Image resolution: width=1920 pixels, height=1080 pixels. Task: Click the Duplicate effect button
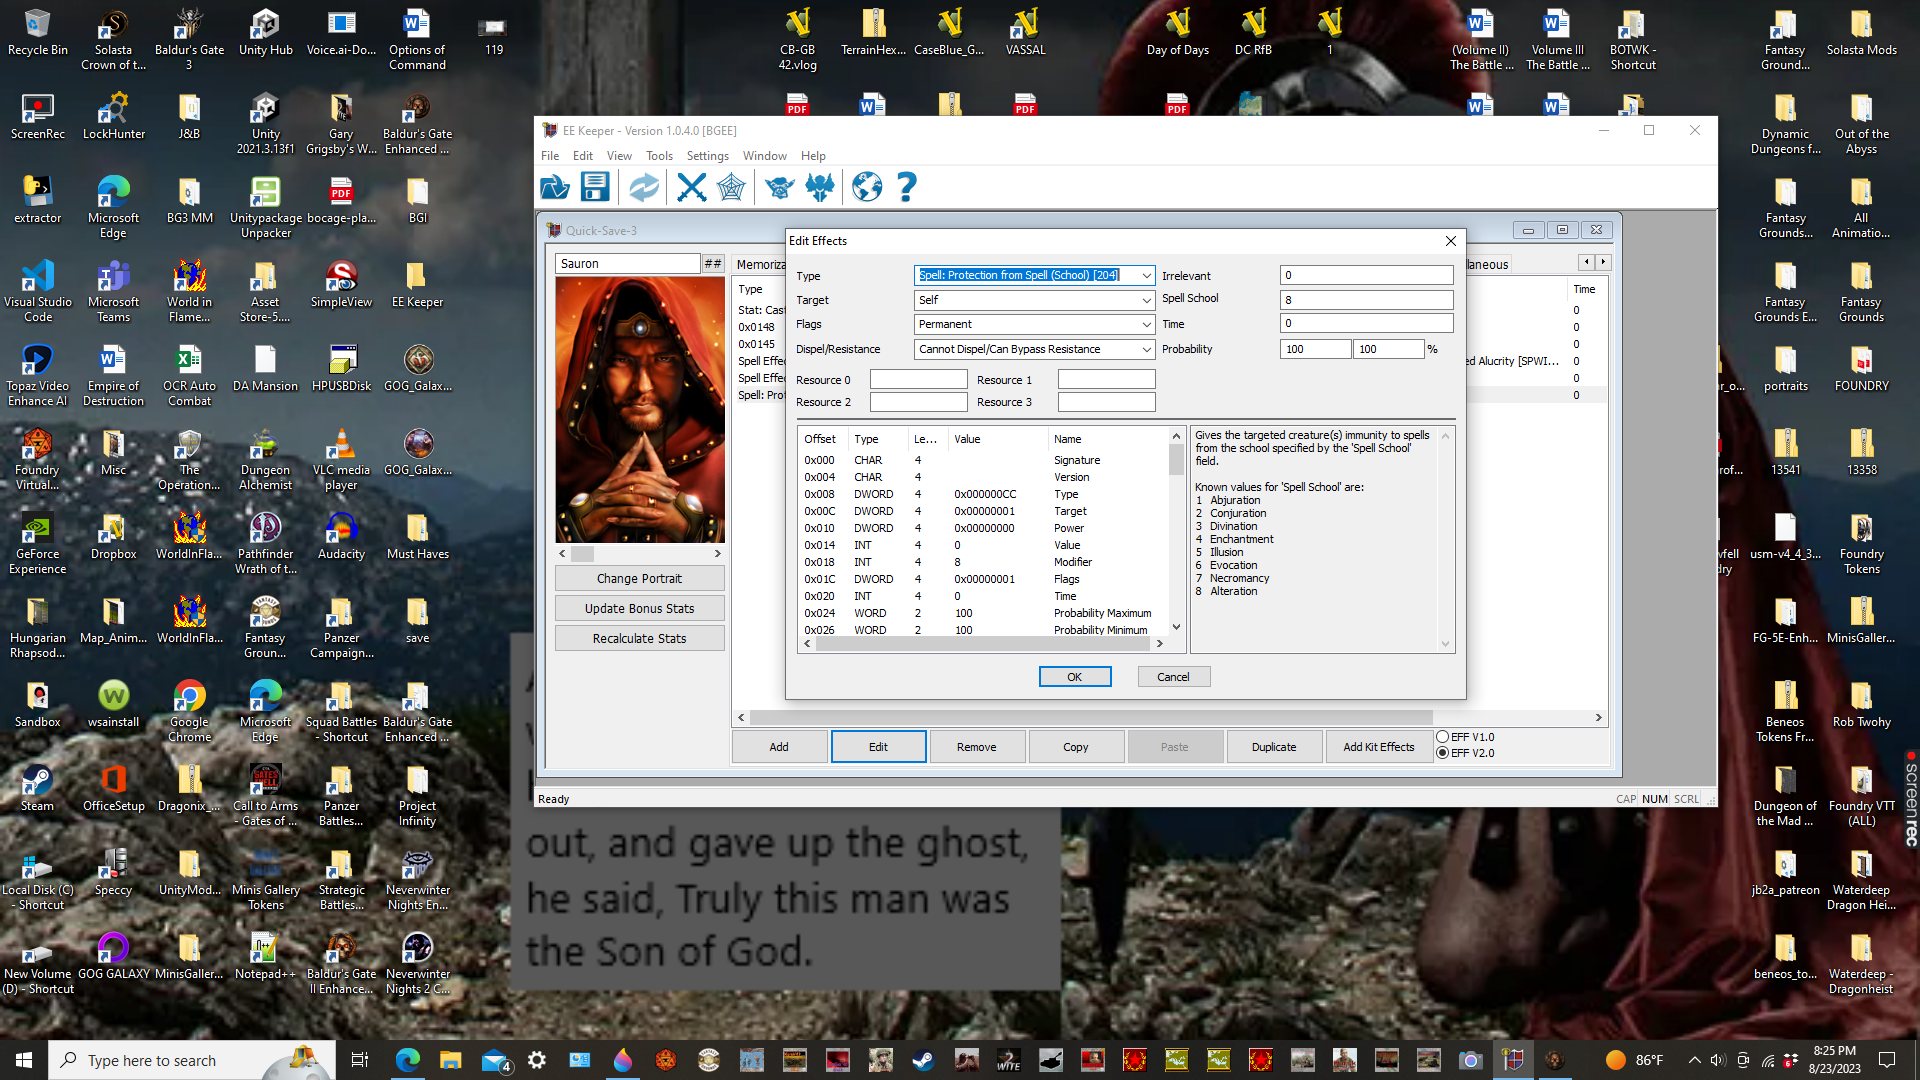tap(1274, 747)
